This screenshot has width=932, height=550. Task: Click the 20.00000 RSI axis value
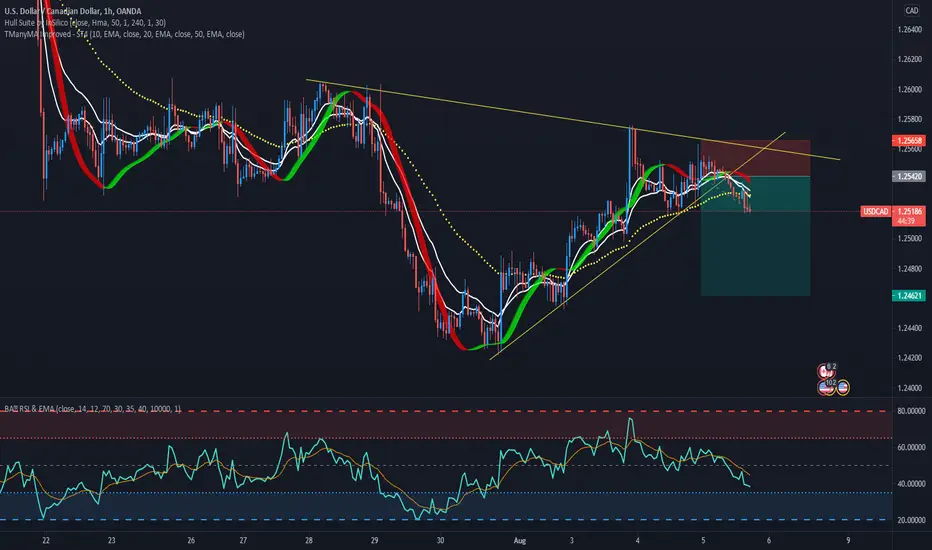911,520
